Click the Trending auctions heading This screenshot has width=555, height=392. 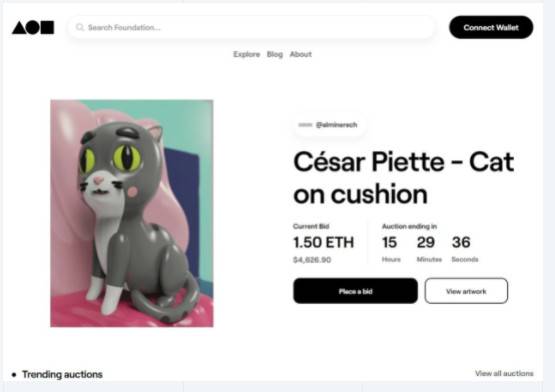(62, 374)
